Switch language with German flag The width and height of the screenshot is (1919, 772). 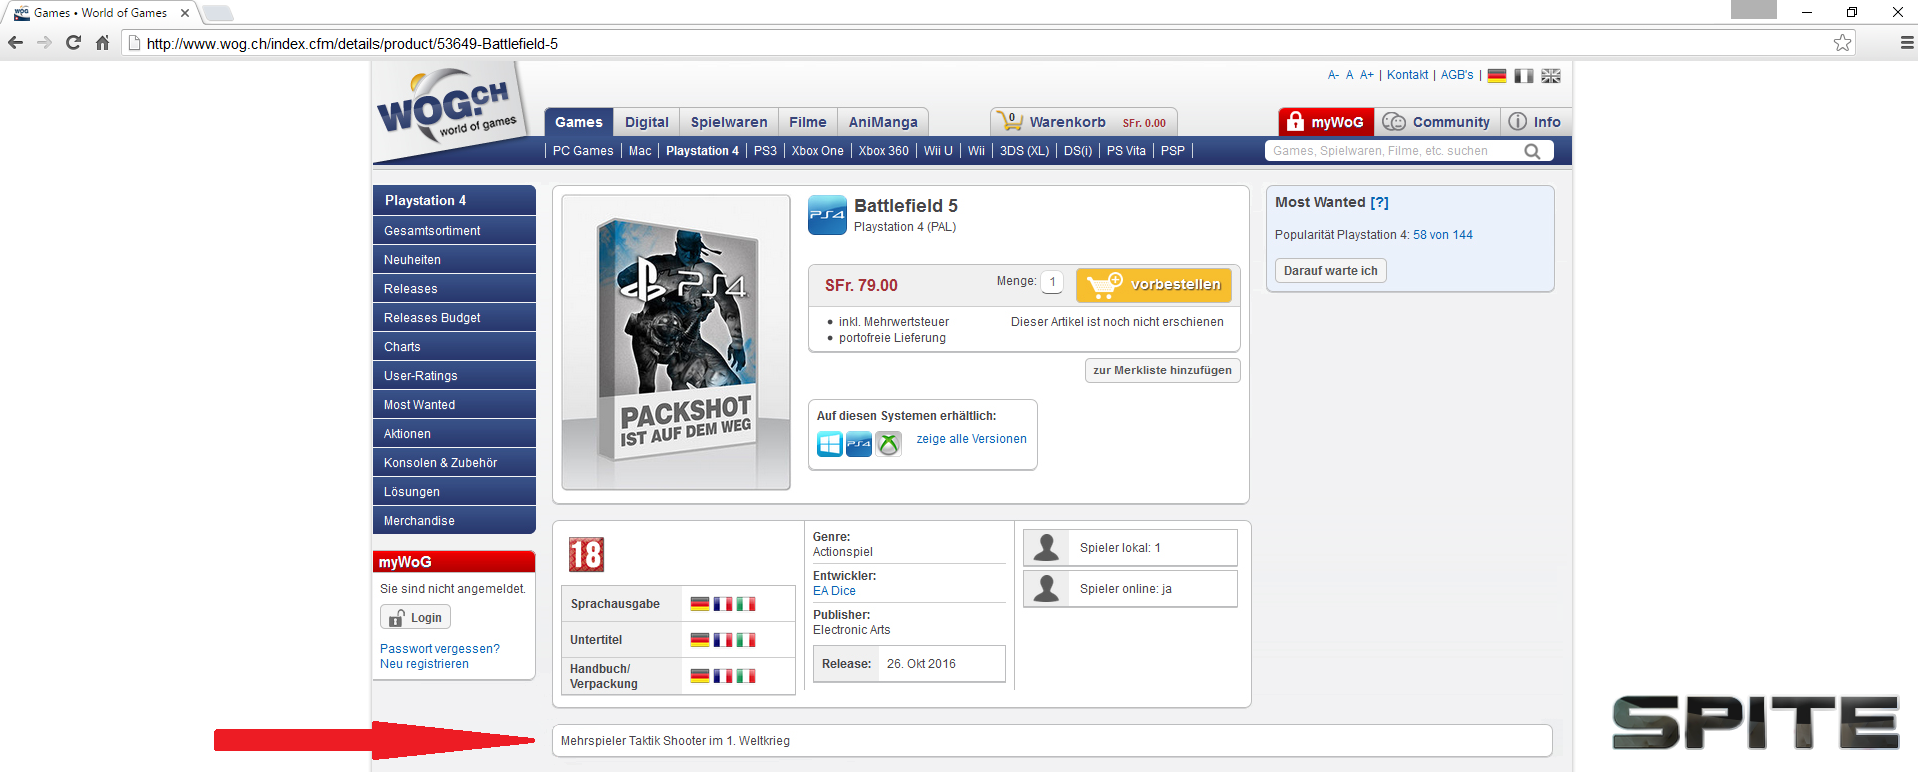pyautogui.click(x=1497, y=76)
